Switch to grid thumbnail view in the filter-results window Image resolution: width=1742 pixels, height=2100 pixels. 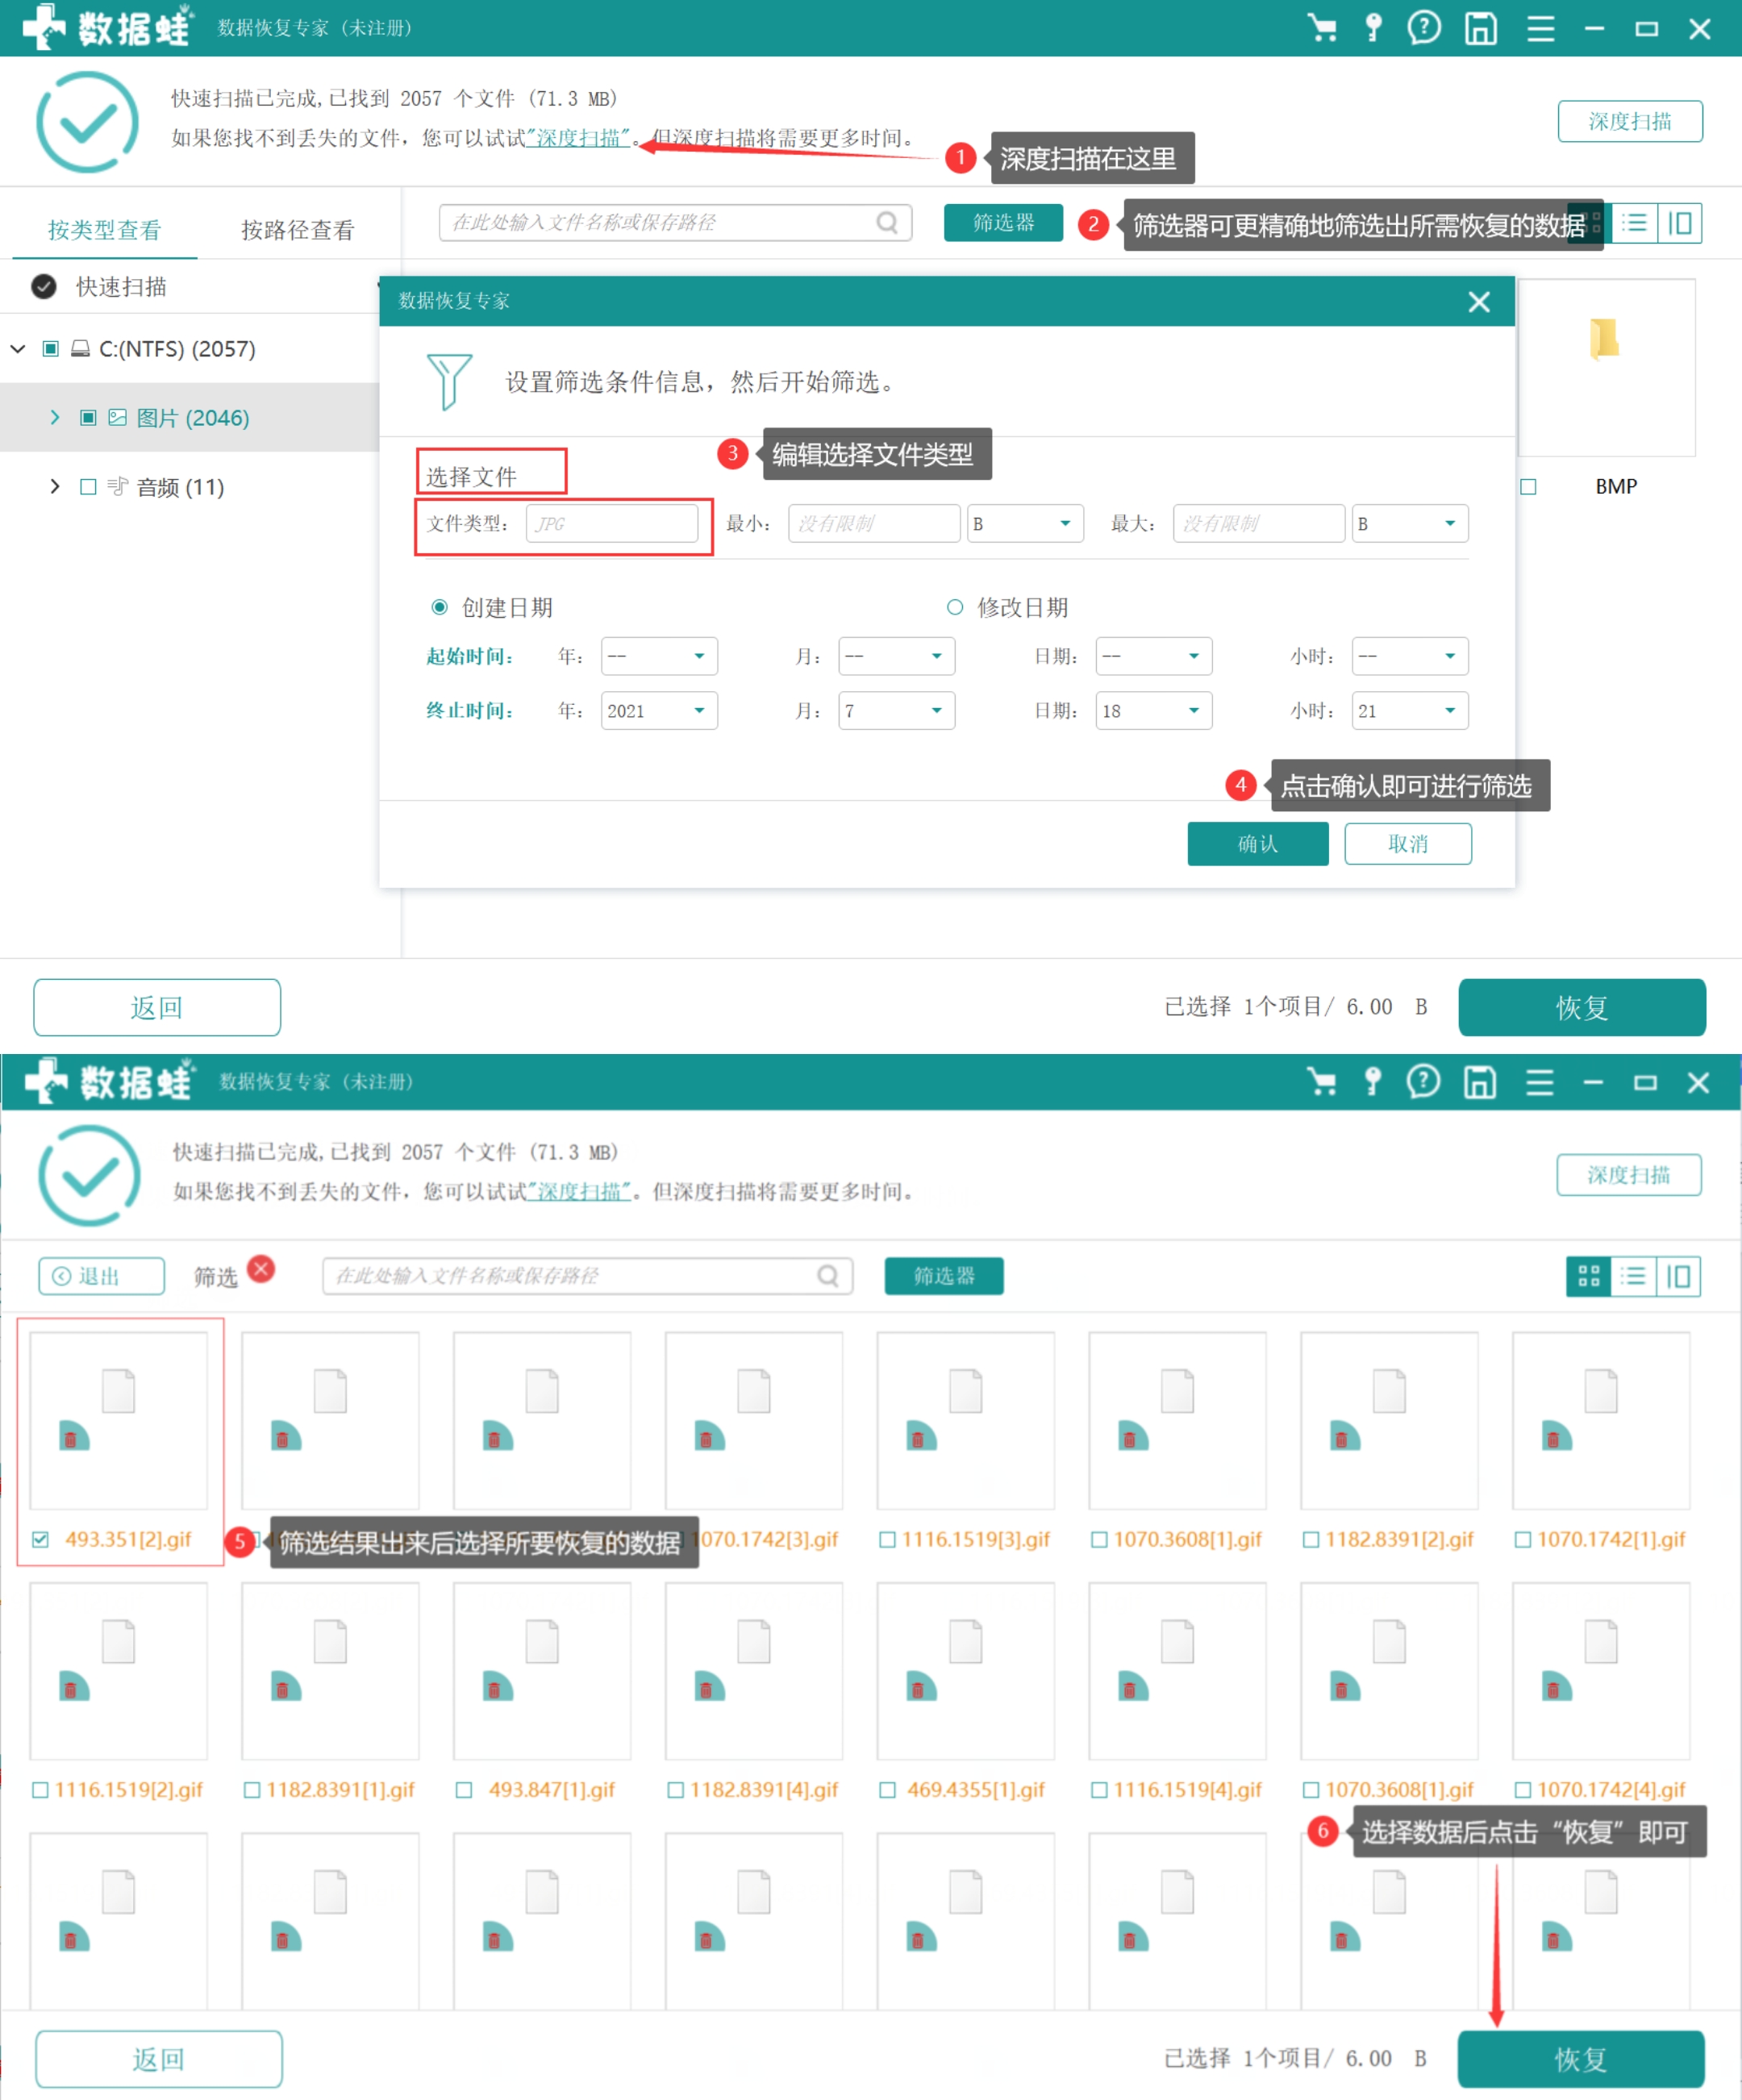tap(1589, 1276)
